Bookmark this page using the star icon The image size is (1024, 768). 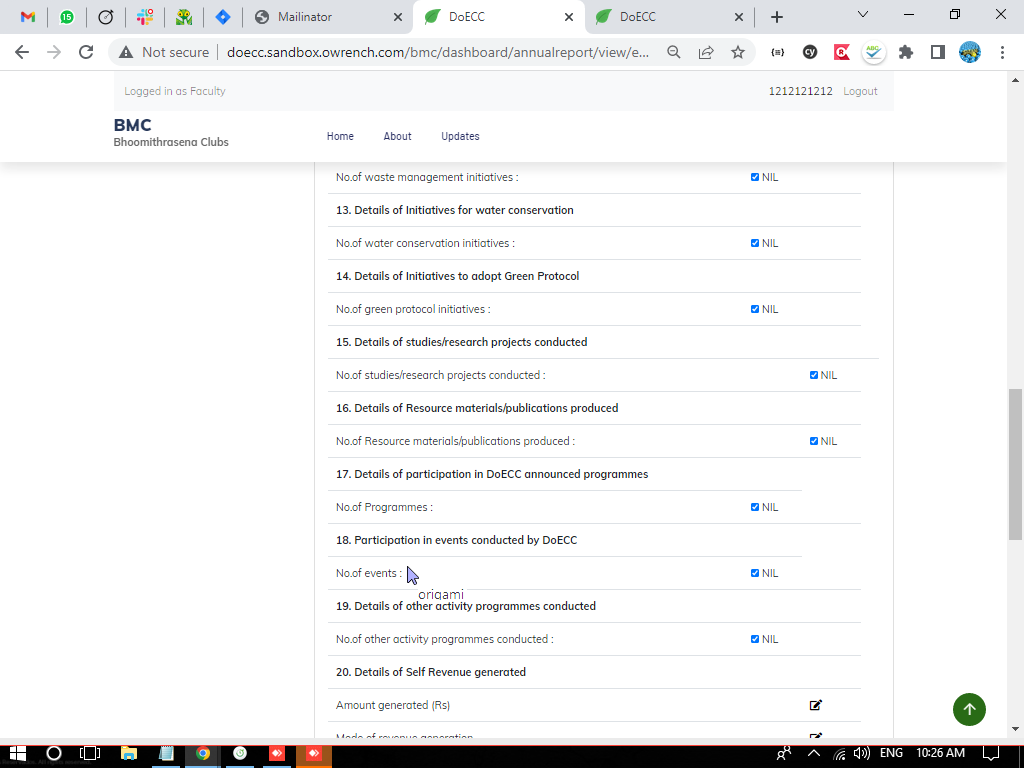738,52
